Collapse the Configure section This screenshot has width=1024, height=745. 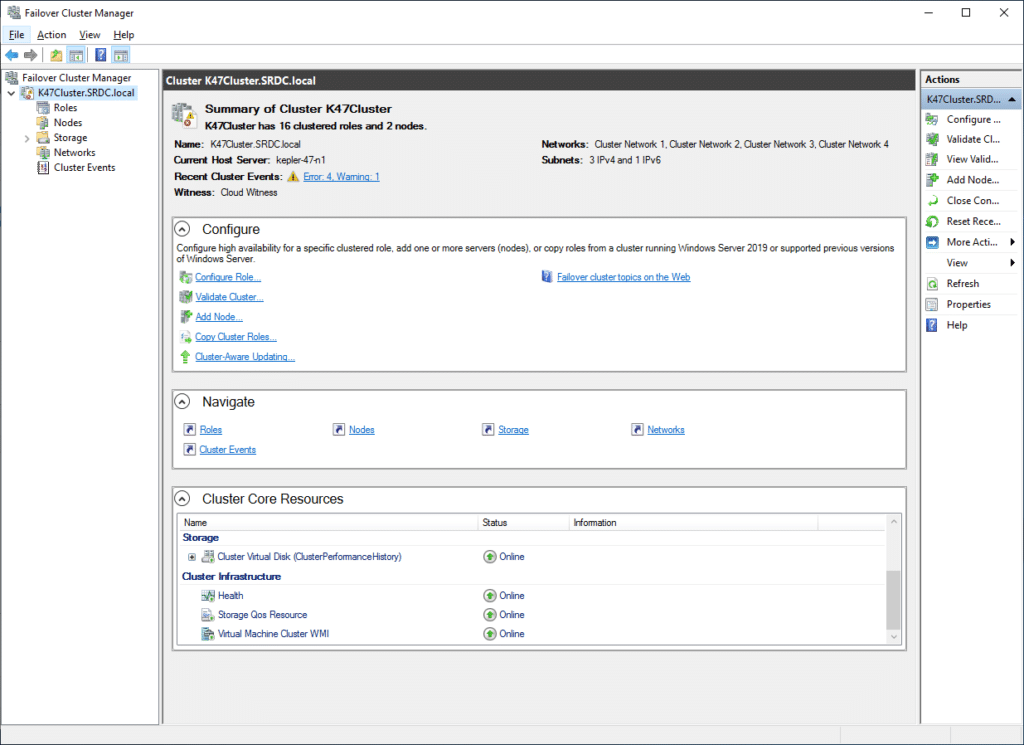click(x=182, y=229)
